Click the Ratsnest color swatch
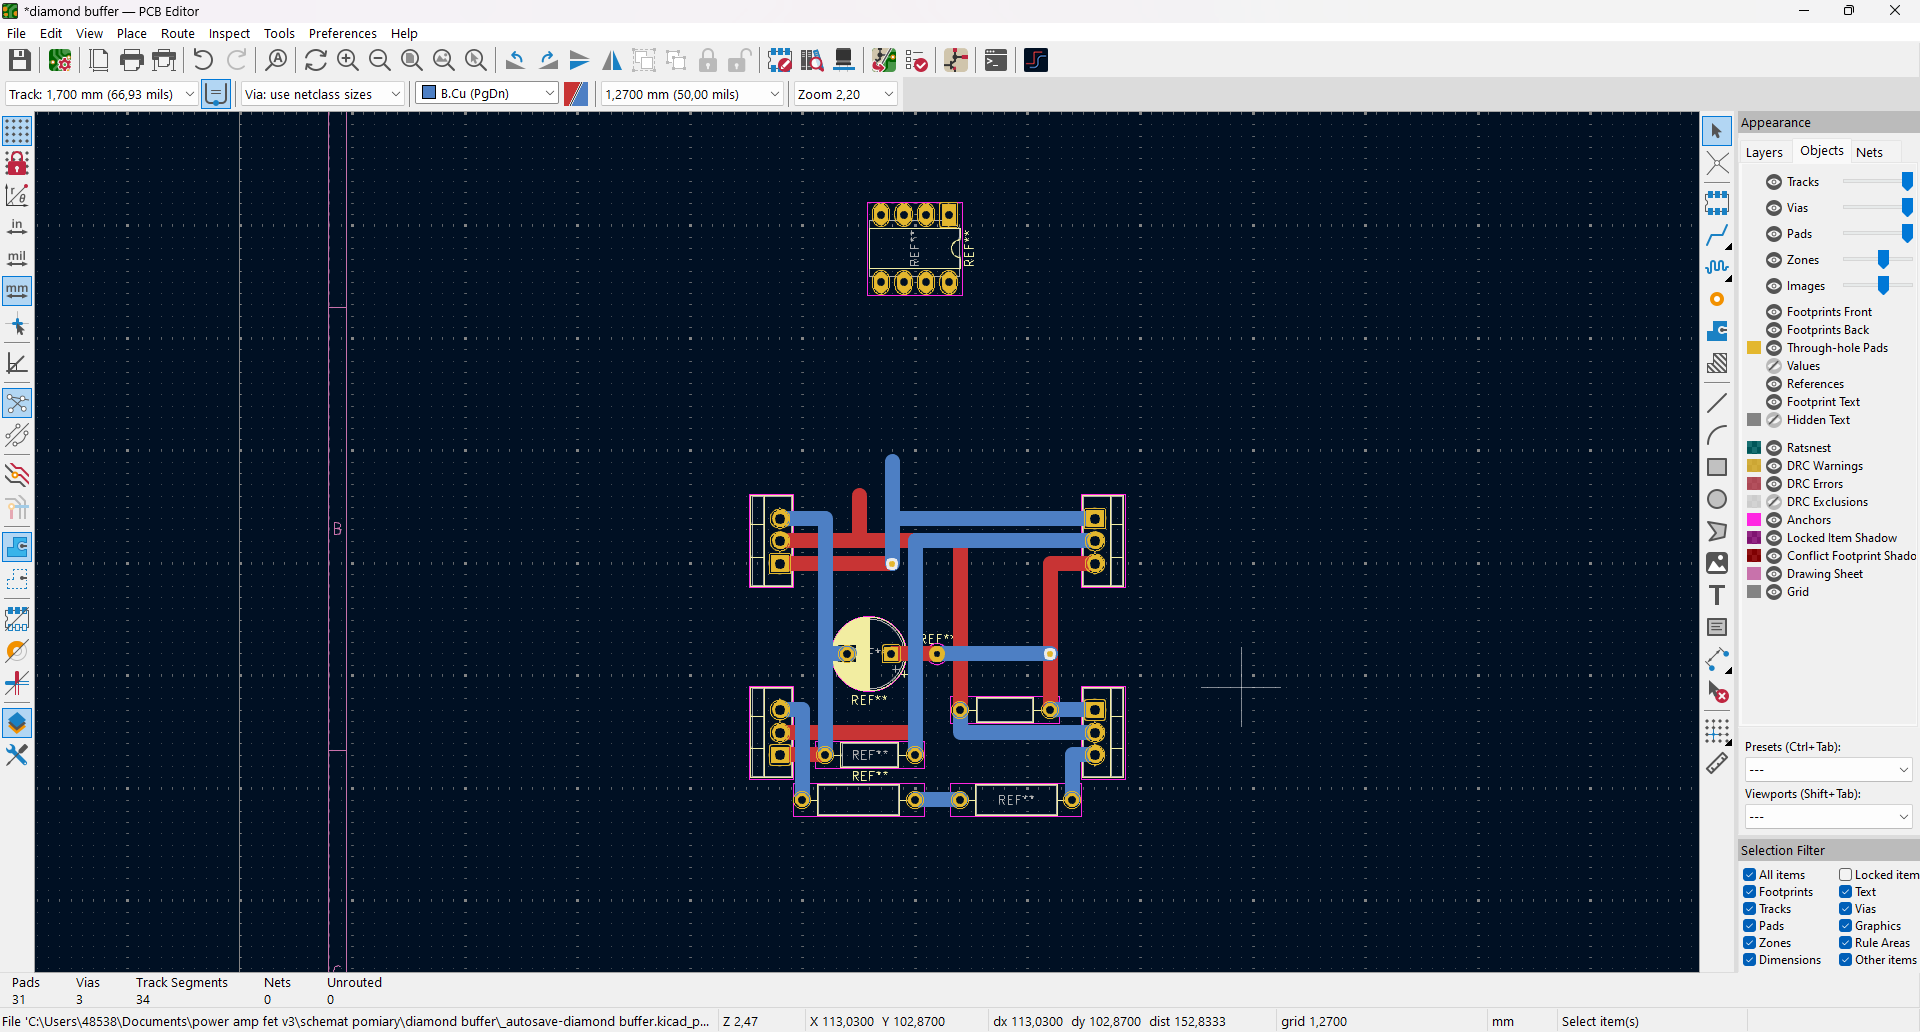1920x1032 pixels. tap(1754, 448)
